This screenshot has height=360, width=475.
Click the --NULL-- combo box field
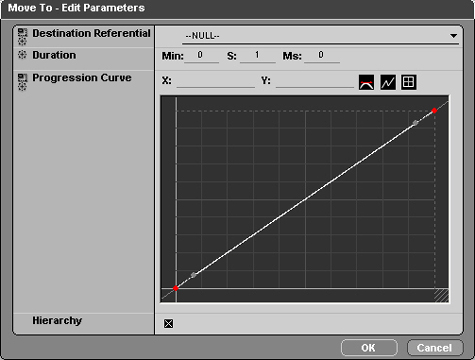coord(320,36)
